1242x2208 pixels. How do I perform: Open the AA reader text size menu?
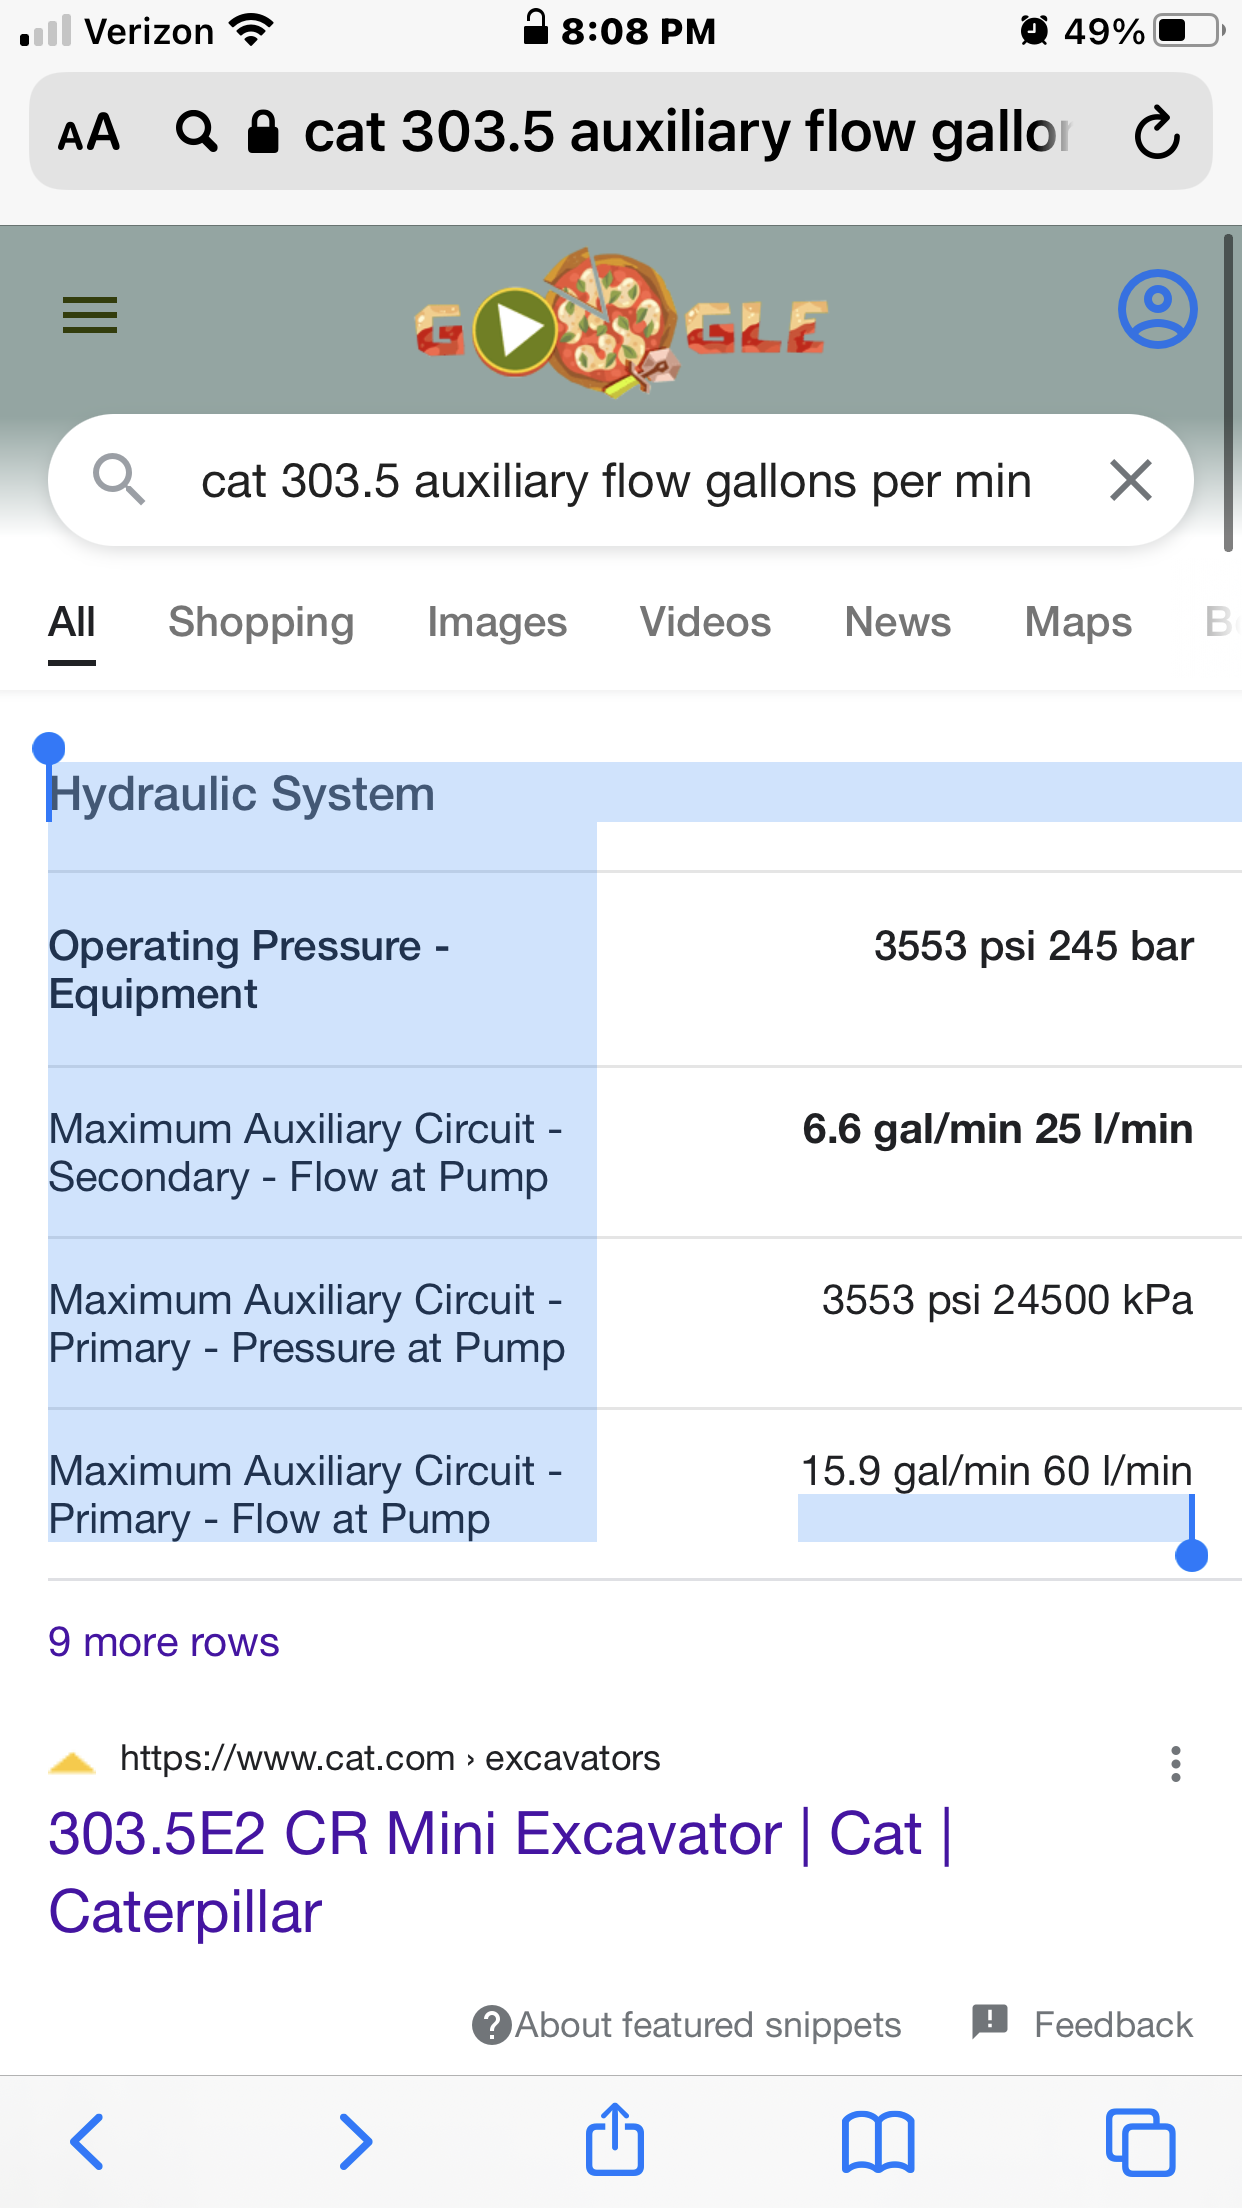[x=89, y=133]
